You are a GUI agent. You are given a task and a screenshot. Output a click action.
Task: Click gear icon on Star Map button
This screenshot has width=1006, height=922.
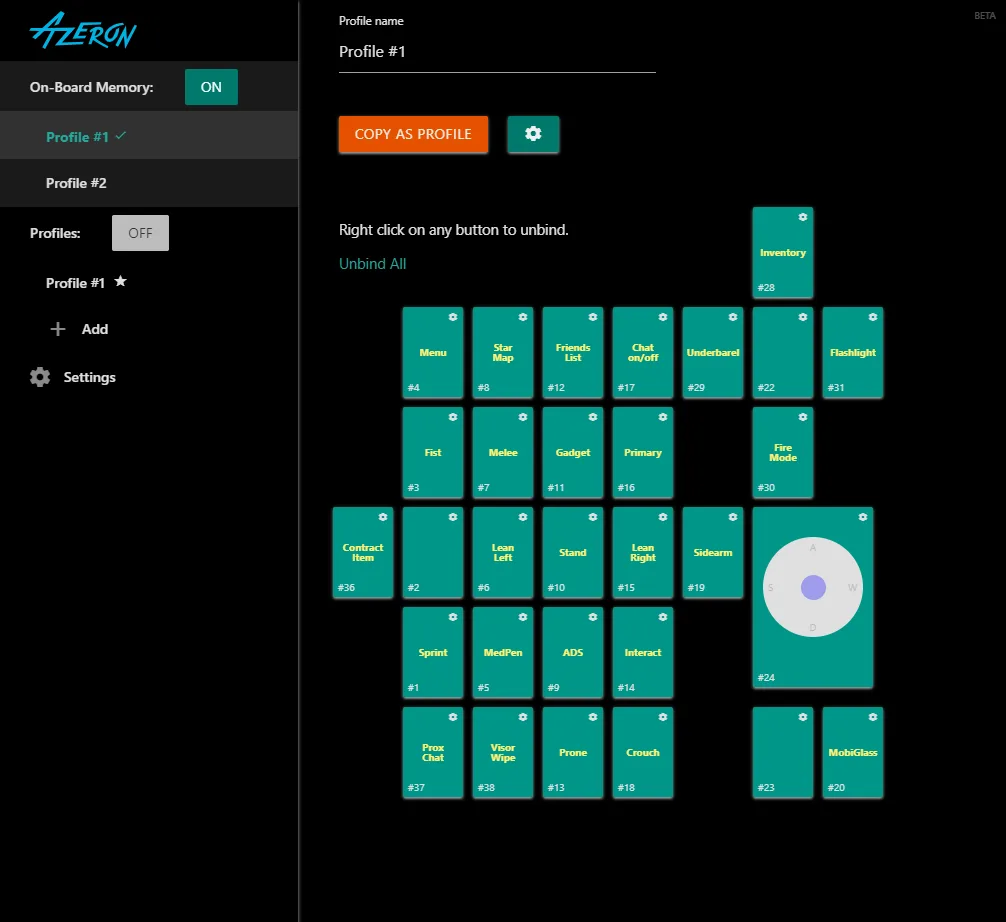pos(523,317)
